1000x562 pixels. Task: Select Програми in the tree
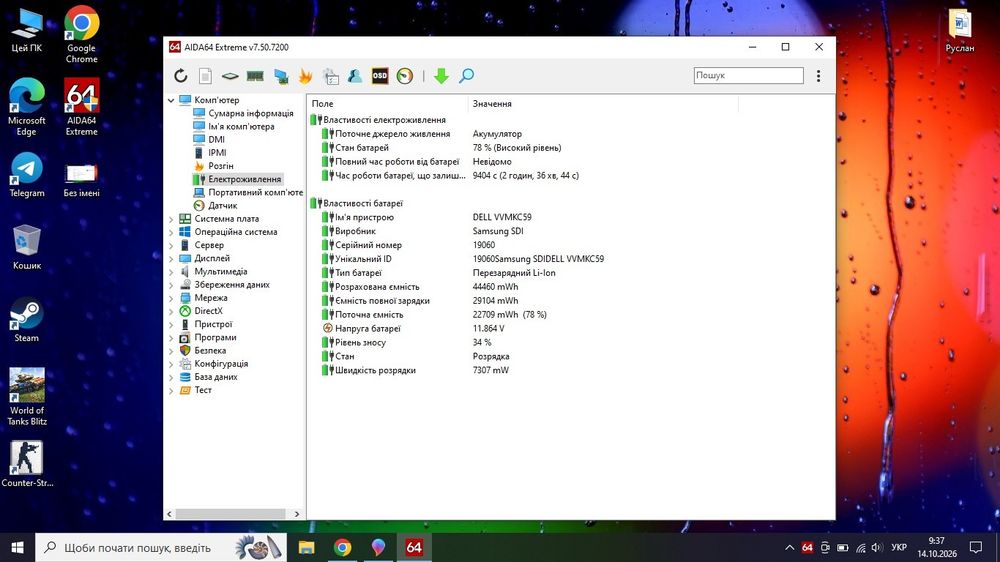click(215, 337)
